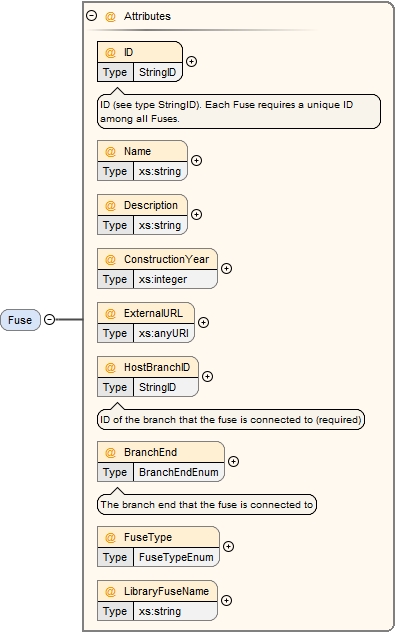Select the LibraryFuseName attribute header
The image size is (412, 633).
point(157,591)
